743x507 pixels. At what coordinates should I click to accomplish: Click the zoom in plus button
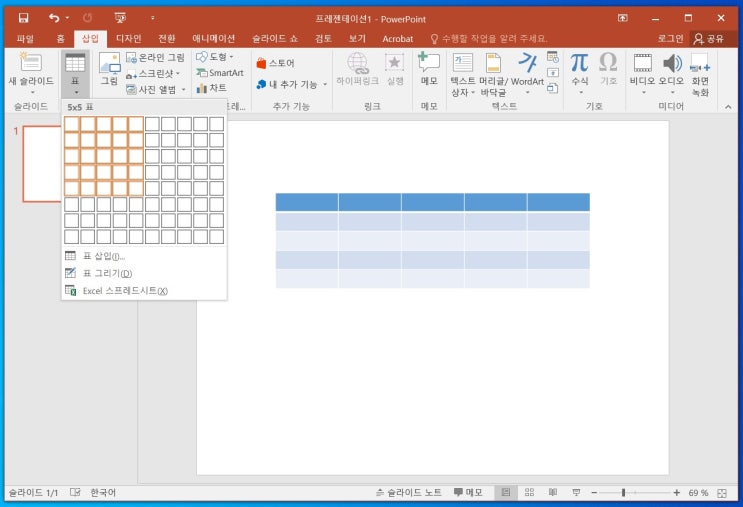point(677,493)
